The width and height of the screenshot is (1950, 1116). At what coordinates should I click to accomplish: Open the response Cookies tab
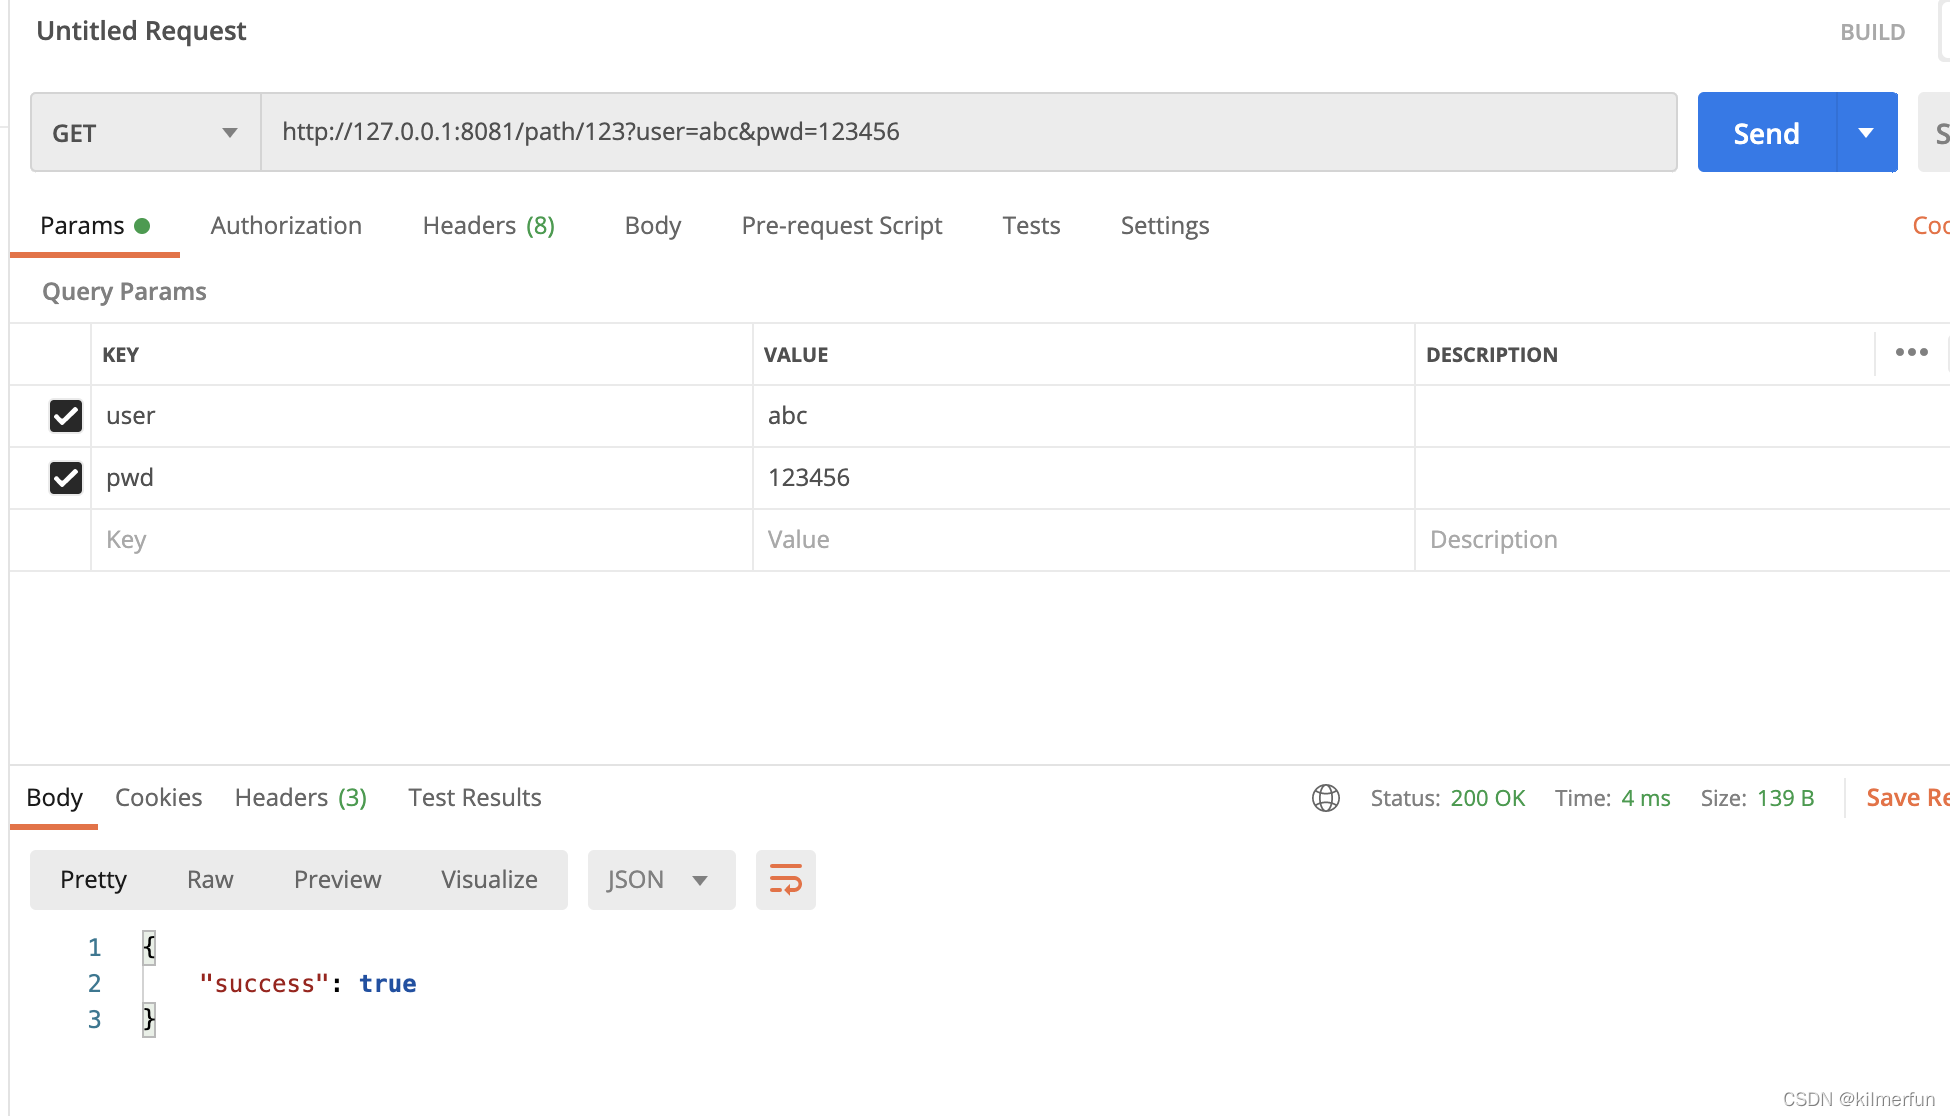tap(158, 798)
